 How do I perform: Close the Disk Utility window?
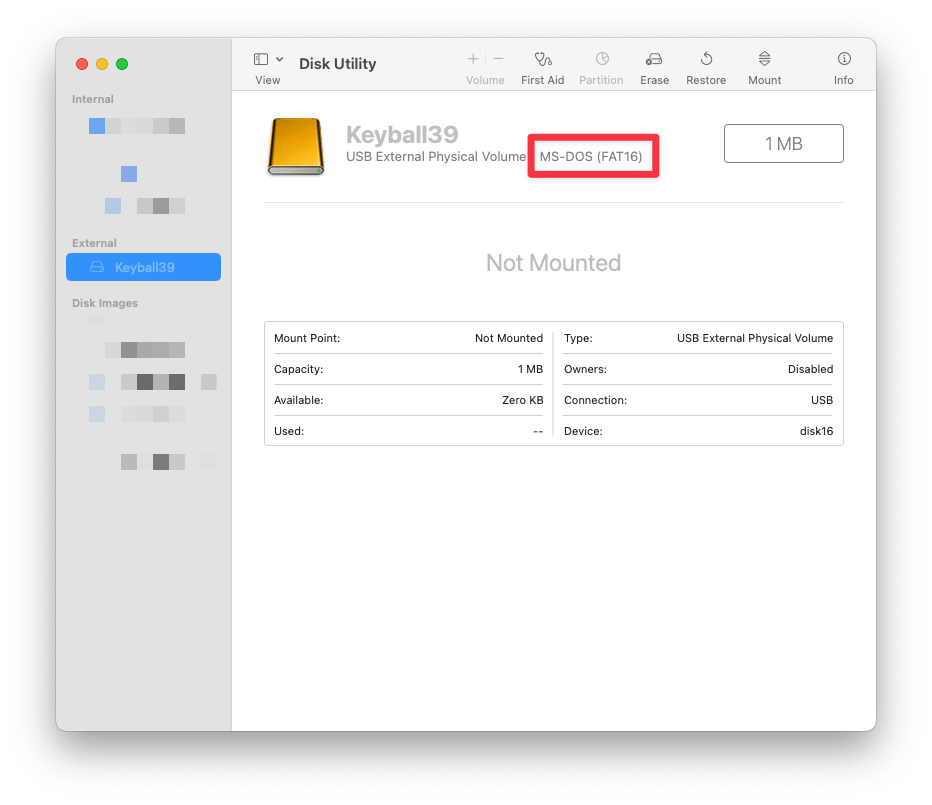82,64
